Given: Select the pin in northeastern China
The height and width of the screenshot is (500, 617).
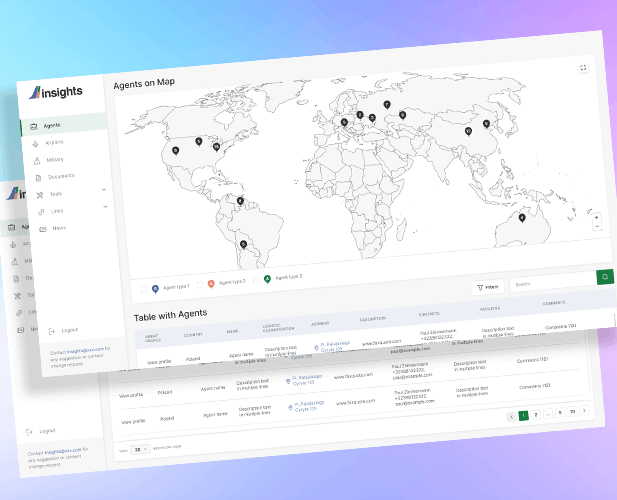Looking at the screenshot, I should pos(486,124).
